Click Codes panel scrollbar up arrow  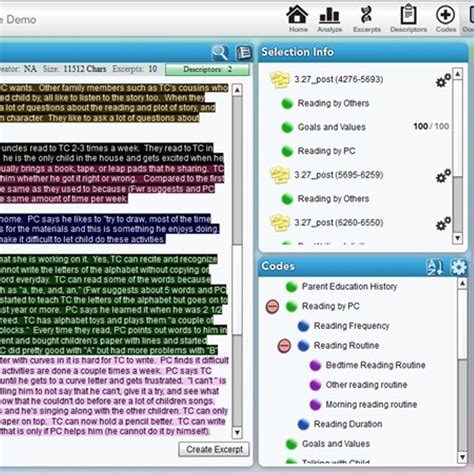pos(462,284)
